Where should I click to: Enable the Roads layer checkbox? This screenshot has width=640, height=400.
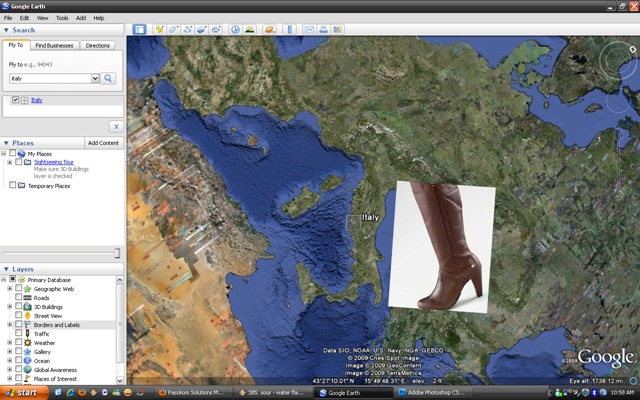(x=18, y=297)
